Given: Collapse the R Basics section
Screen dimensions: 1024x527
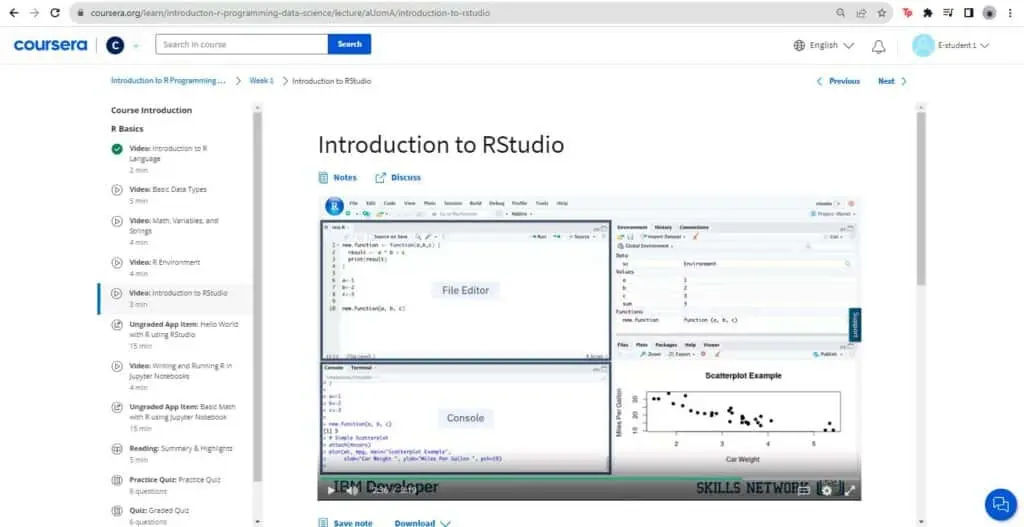Looking at the screenshot, I should point(127,129).
